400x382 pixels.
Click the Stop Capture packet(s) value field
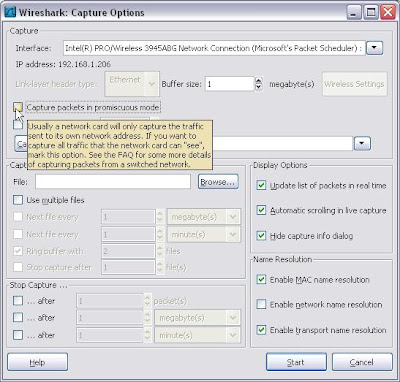point(110,301)
